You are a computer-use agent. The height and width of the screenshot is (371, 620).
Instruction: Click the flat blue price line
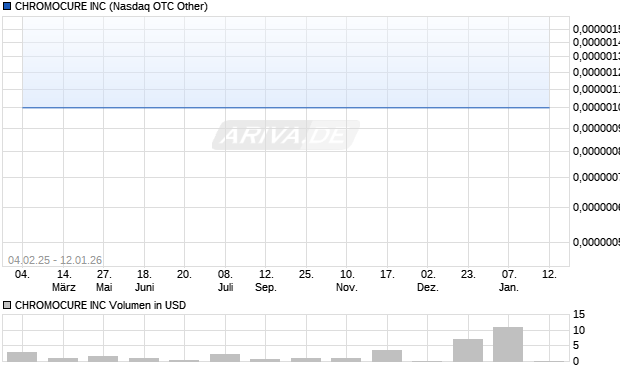click(286, 107)
